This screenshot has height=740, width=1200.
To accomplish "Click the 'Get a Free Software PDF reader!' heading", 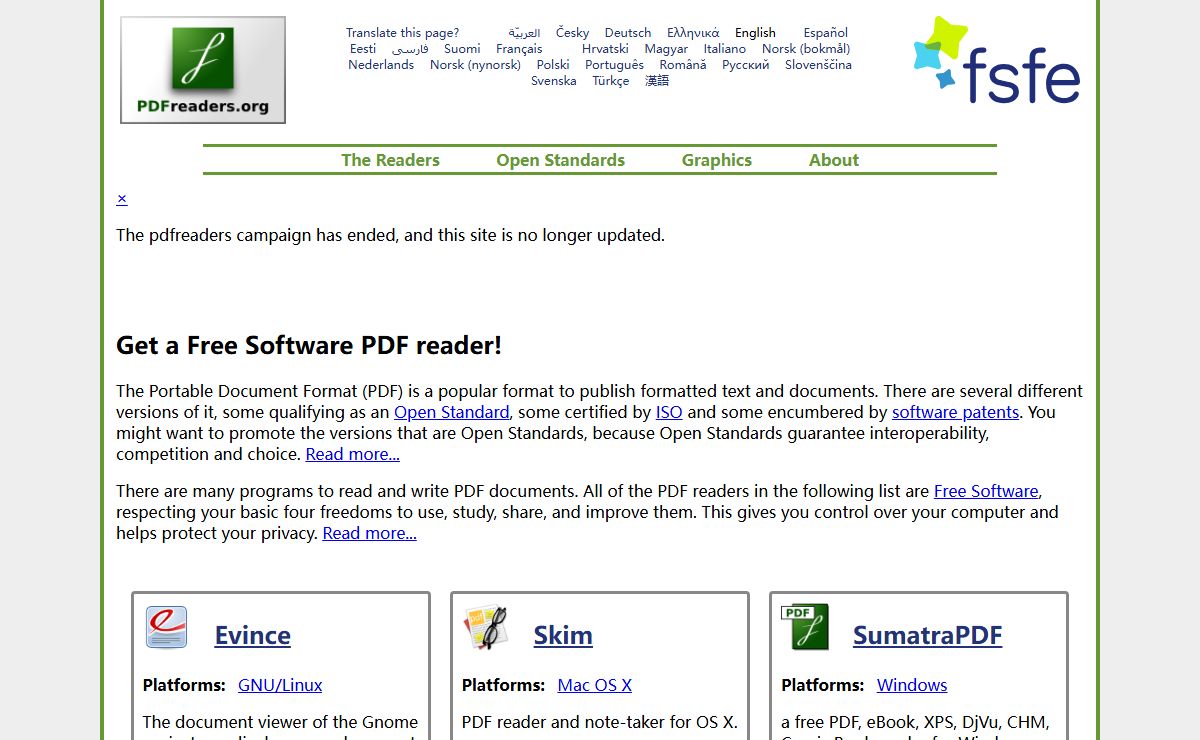I will click(x=309, y=346).
